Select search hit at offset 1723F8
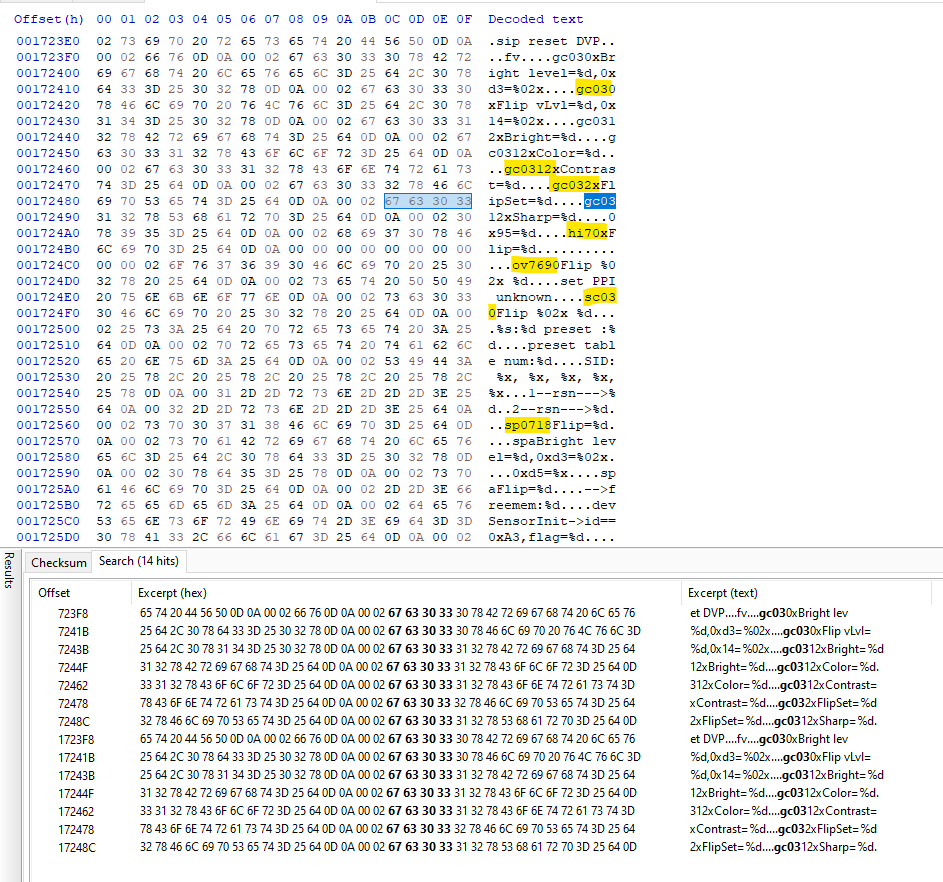This screenshot has height=882, width=943. (76, 740)
